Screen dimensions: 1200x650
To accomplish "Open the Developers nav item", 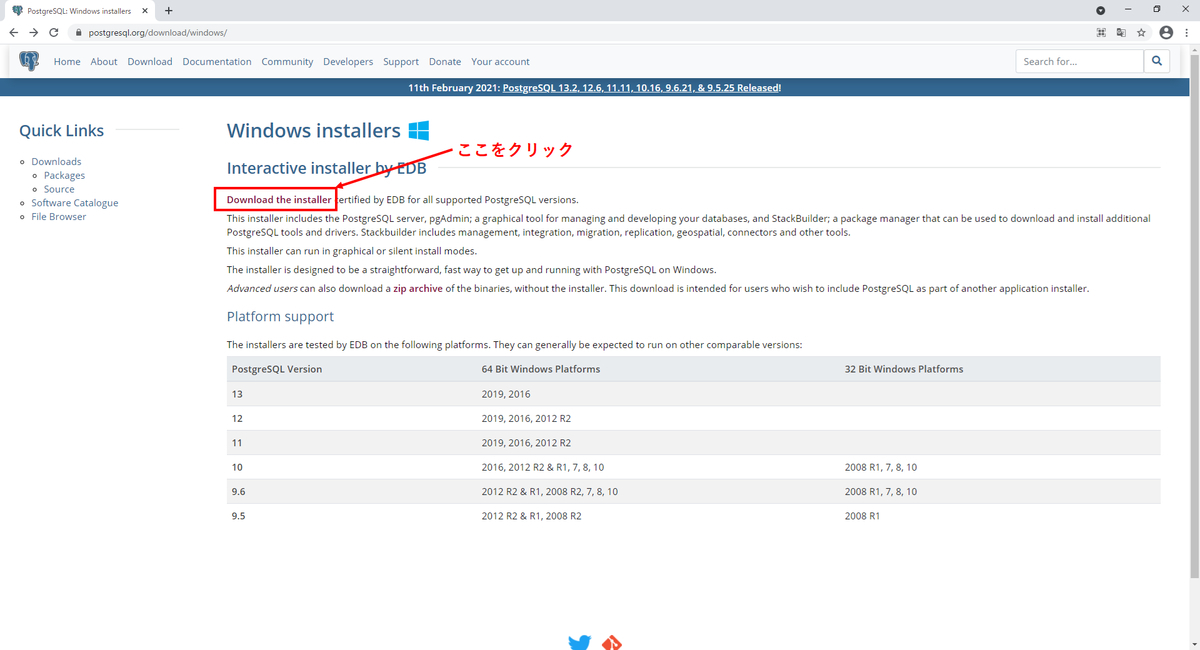I will point(348,61).
